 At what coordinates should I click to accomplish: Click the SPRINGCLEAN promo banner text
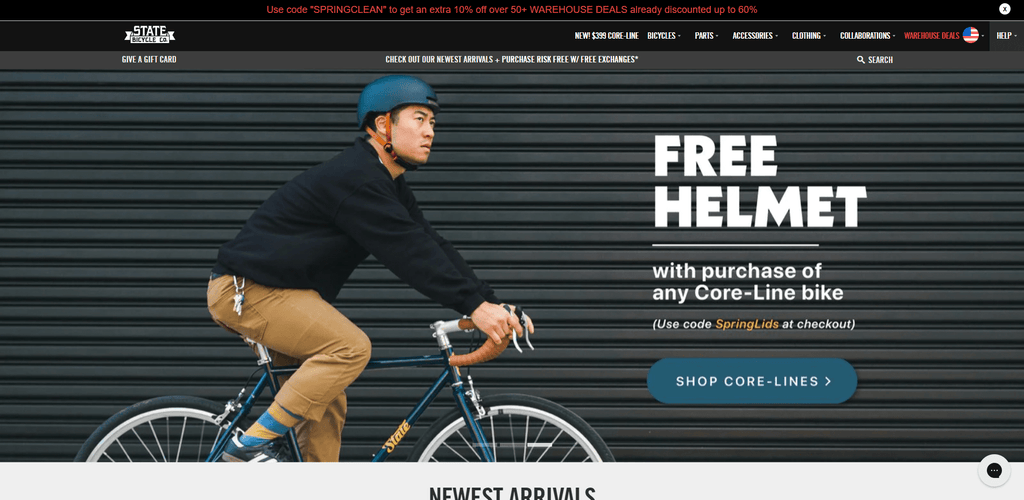511,10
